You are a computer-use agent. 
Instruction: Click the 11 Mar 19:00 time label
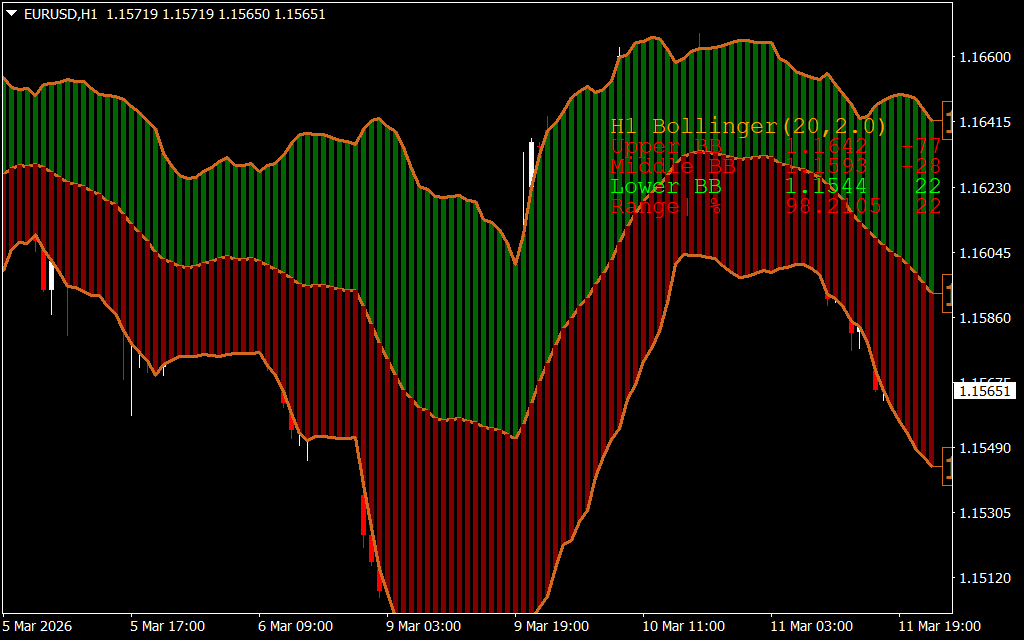point(937,626)
